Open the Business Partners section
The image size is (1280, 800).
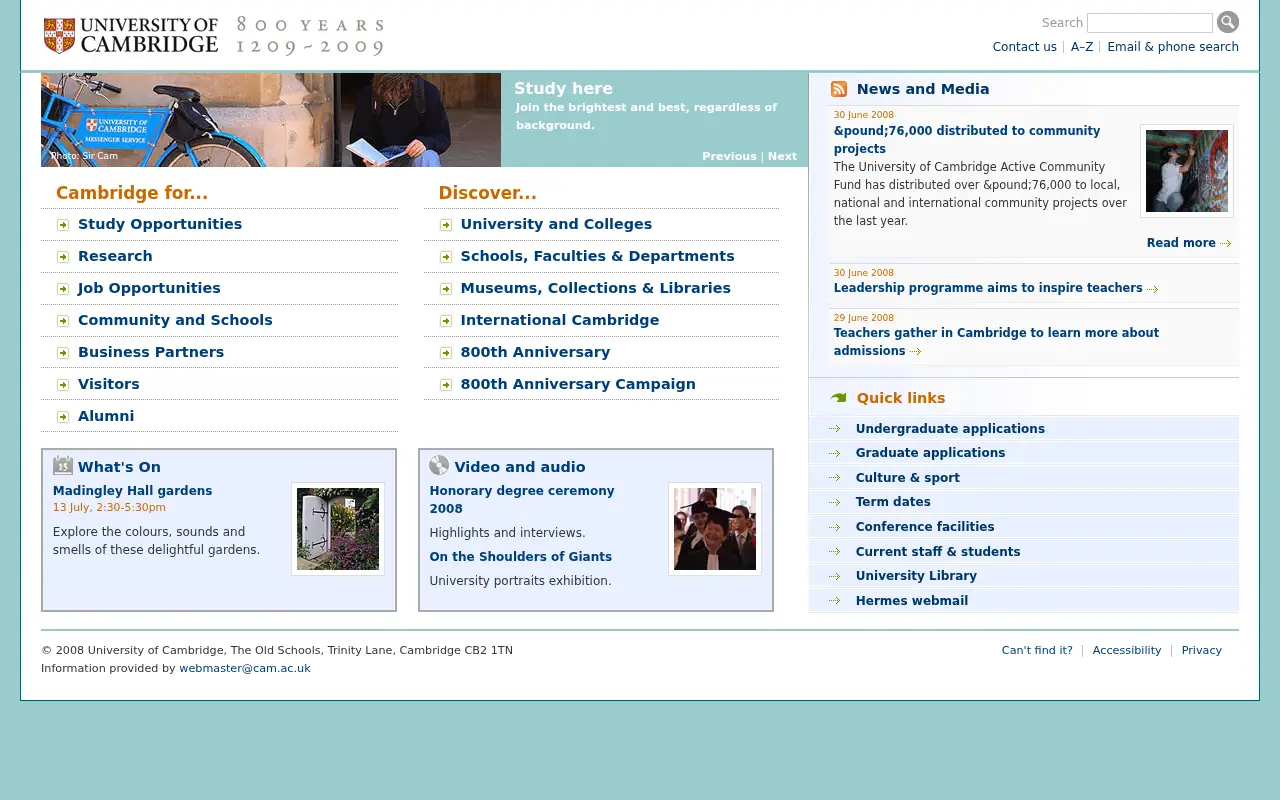(x=151, y=352)
